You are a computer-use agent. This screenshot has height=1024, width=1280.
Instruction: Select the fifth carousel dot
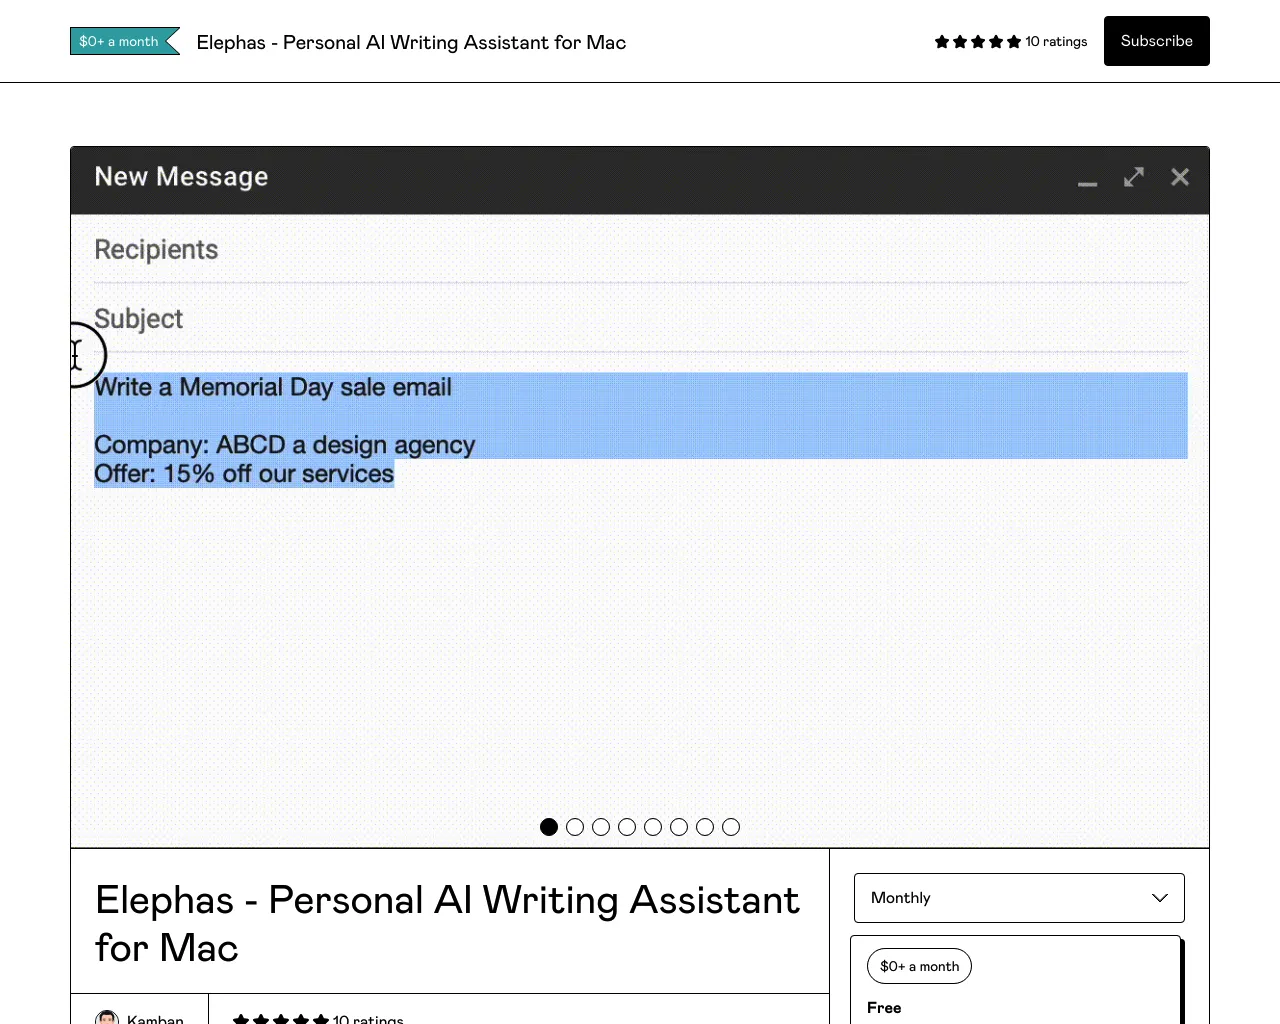(x=653, y=827)
